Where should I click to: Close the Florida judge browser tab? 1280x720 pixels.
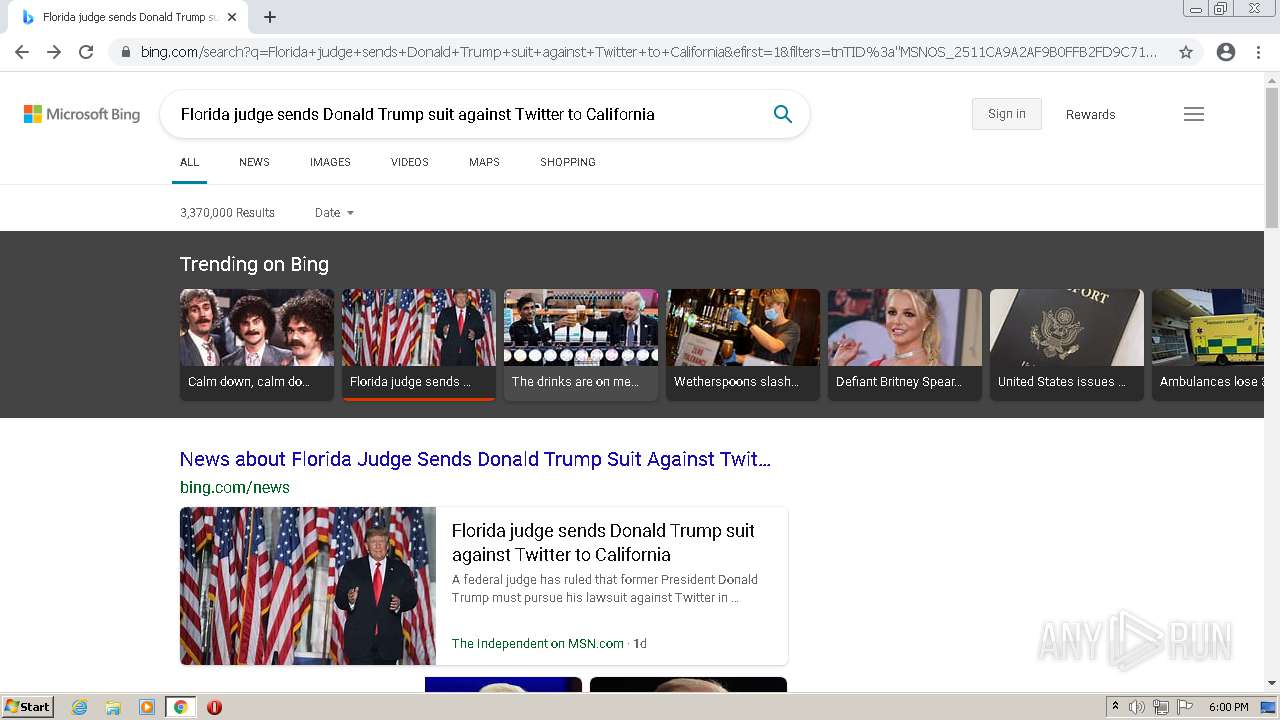232,17
